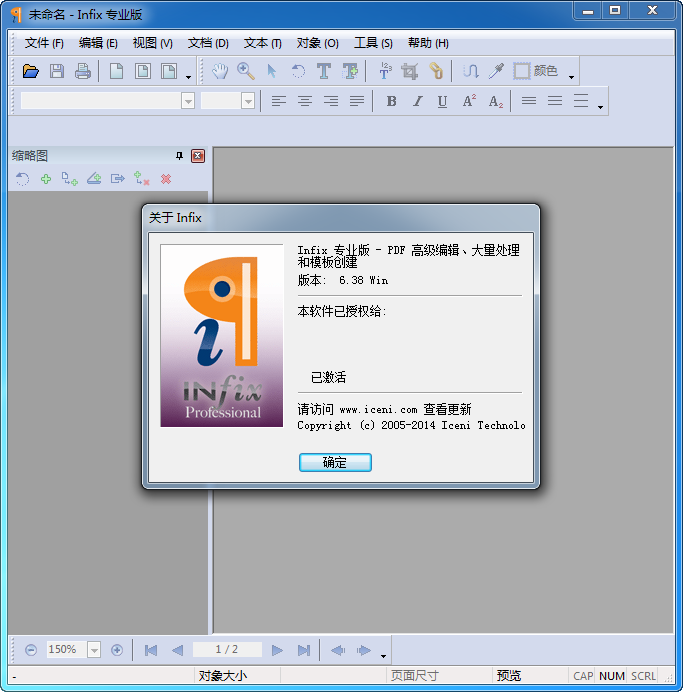This screenshot has height=692, width=683.
Task: Toggle italic formatting
Action: click(417, 102)
